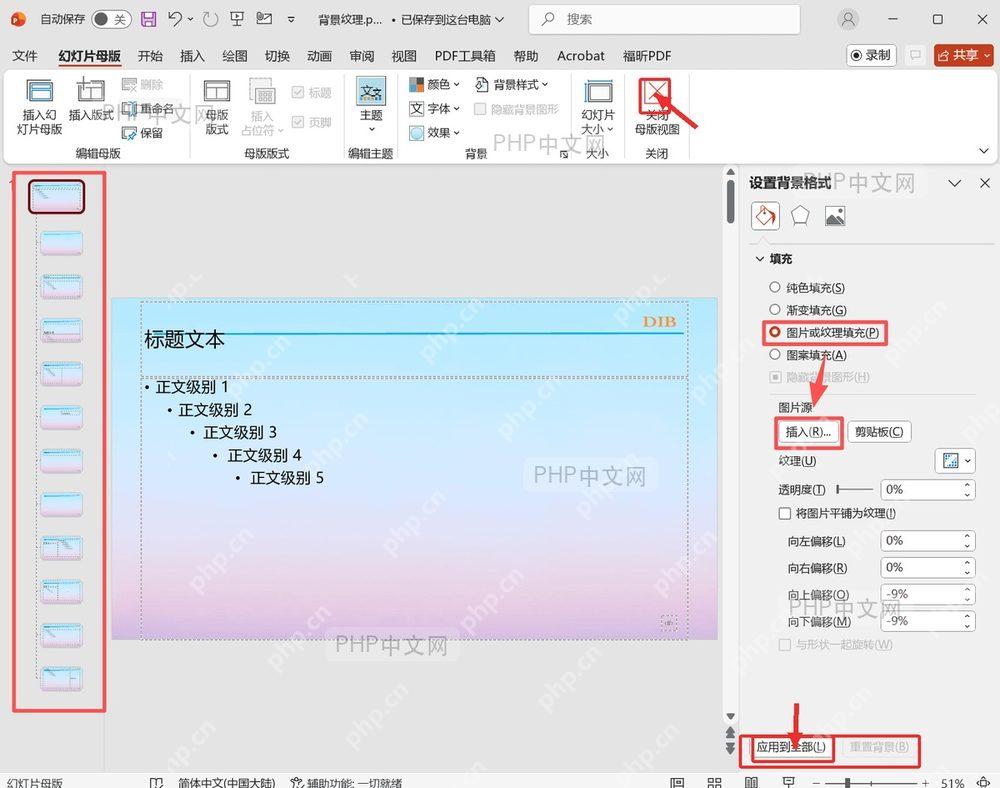1000x788 pixels.
Task: Click the Record (录制) button
Action: pyautogui.click(x=871, y=55)
